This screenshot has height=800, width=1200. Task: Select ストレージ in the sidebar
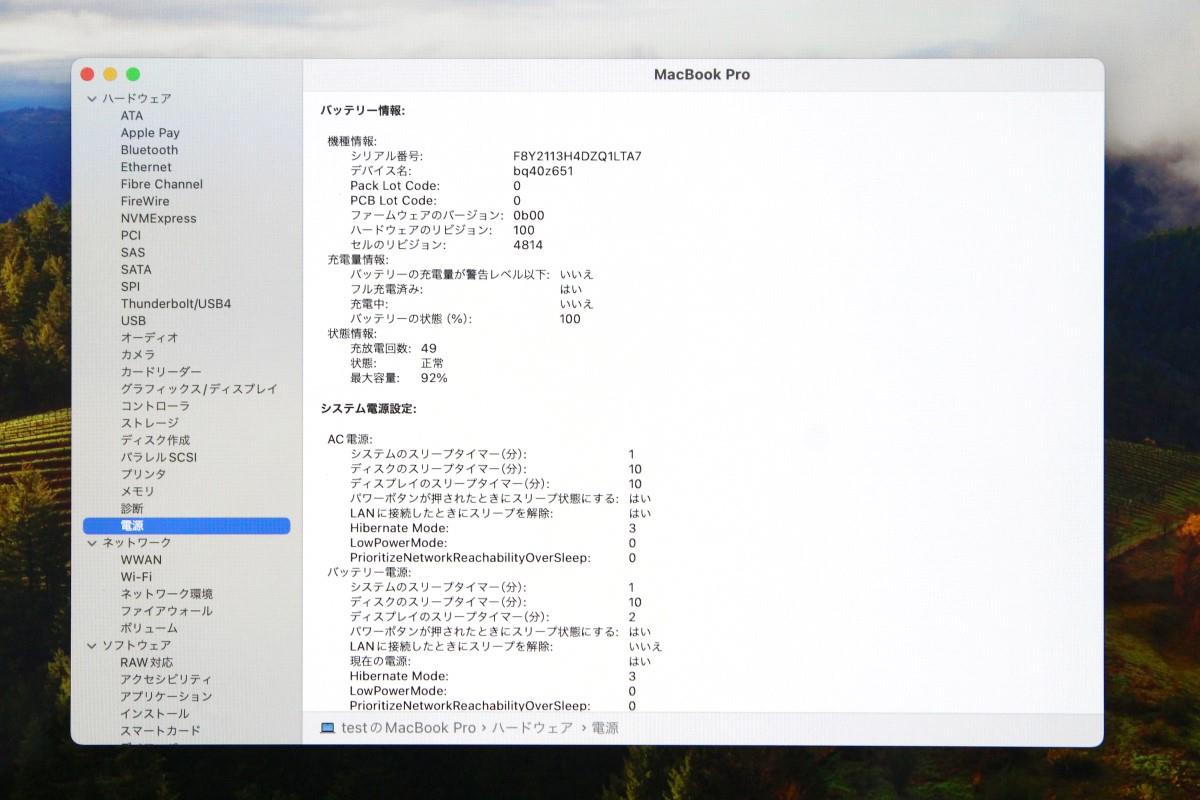click(x=149, y=422)
